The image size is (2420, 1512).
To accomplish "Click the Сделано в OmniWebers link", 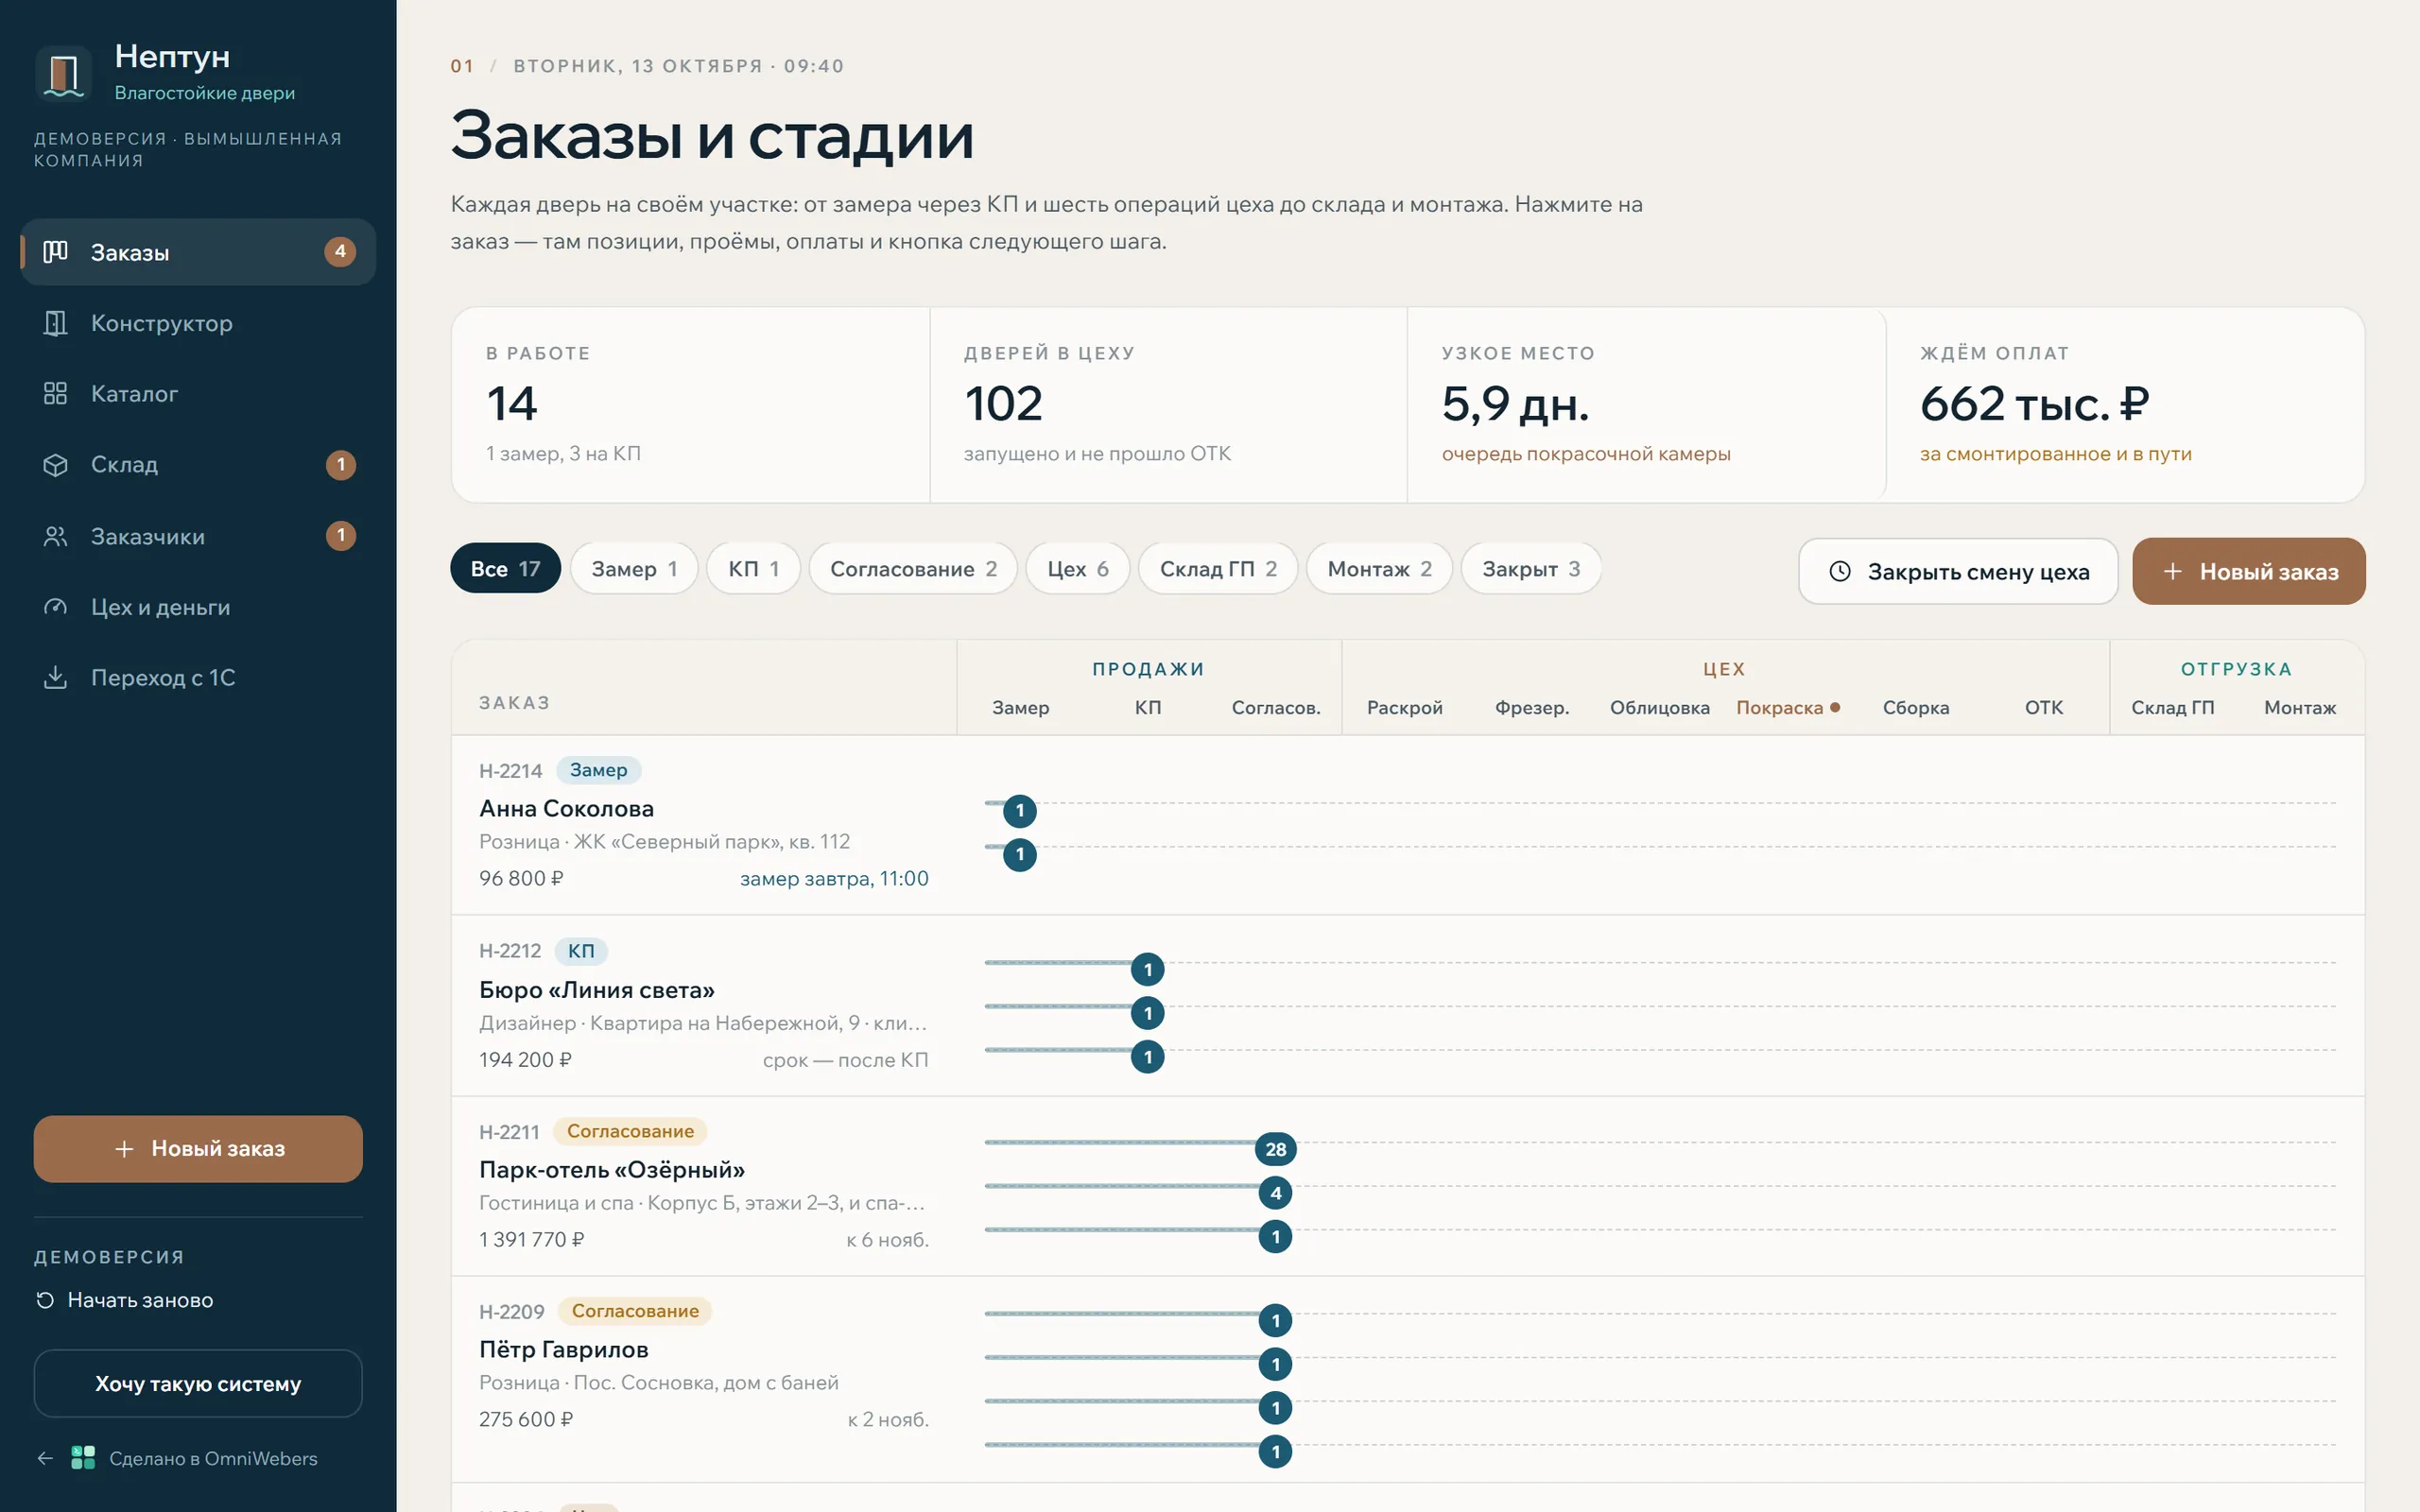I will (x=213, y=1458).
